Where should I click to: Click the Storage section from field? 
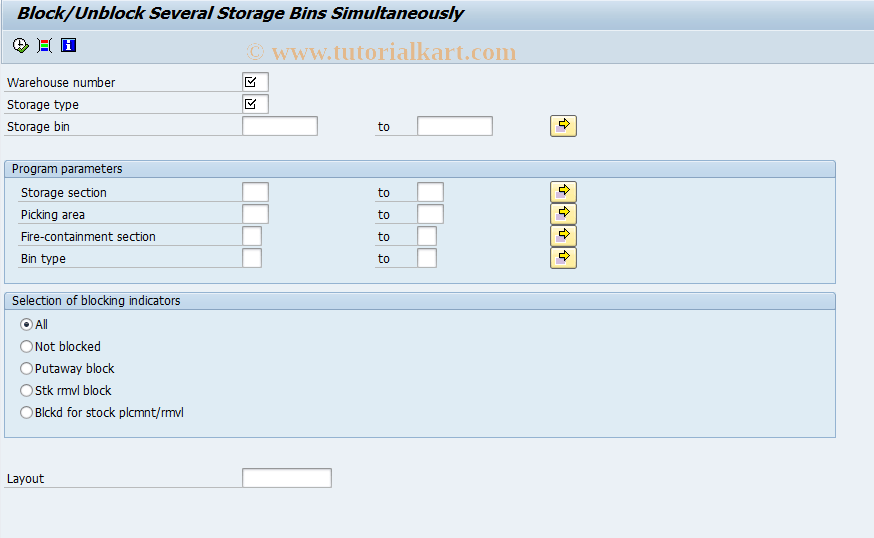point(255,192)
